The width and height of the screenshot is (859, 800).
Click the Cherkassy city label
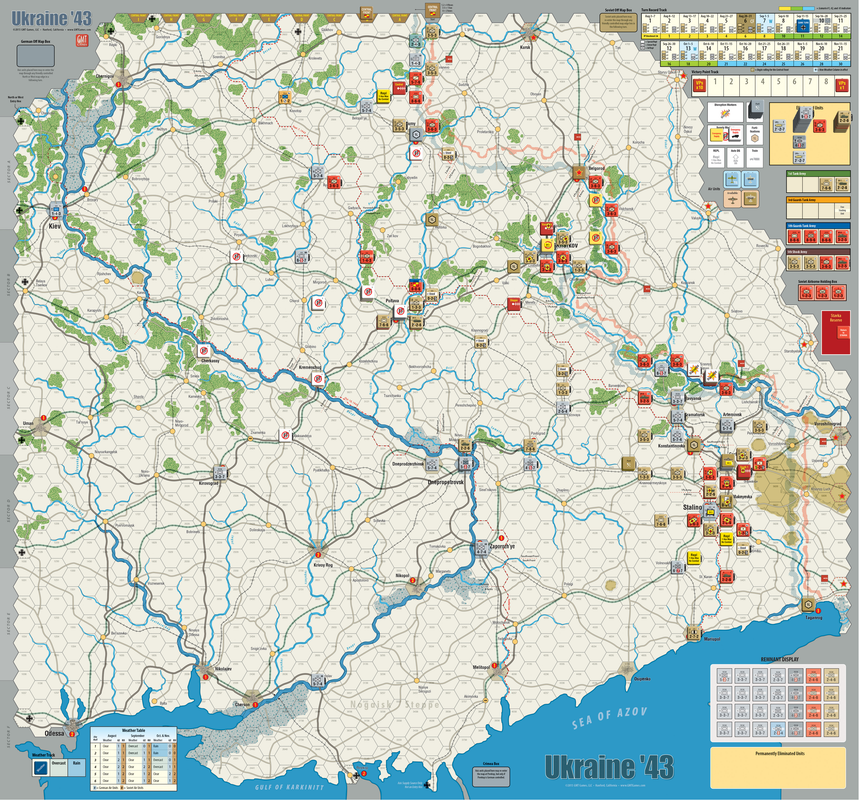[x=210, y=361]
